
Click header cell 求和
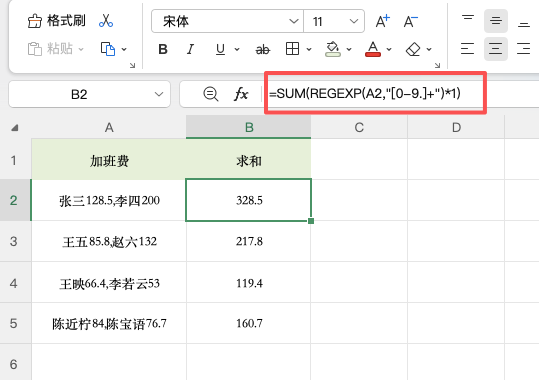(249, 160)
